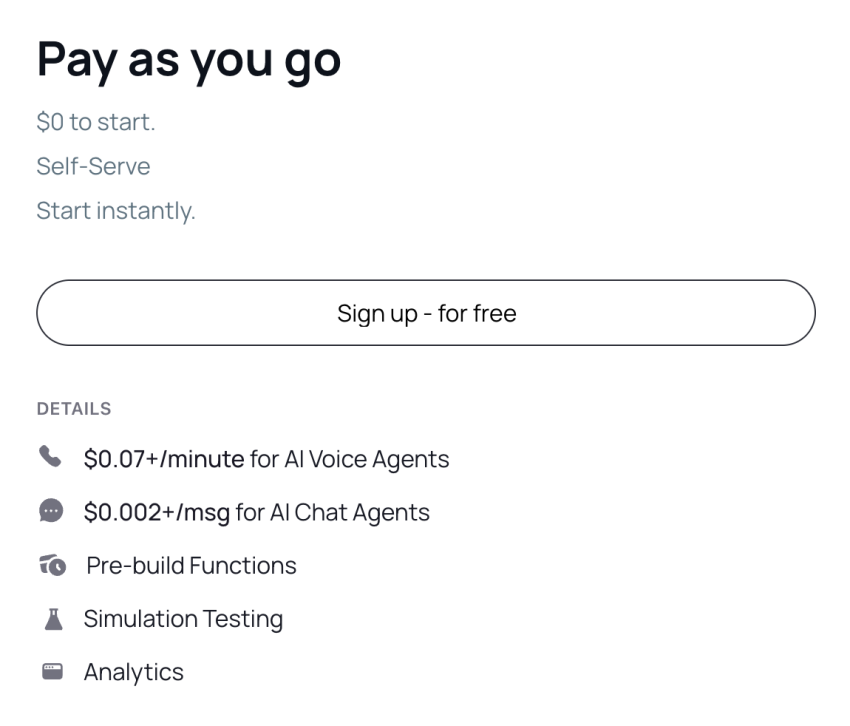Screen dimensions: 850x726
Task: Click the AI Voice Agents detail row
Action: tap(265, 459)
